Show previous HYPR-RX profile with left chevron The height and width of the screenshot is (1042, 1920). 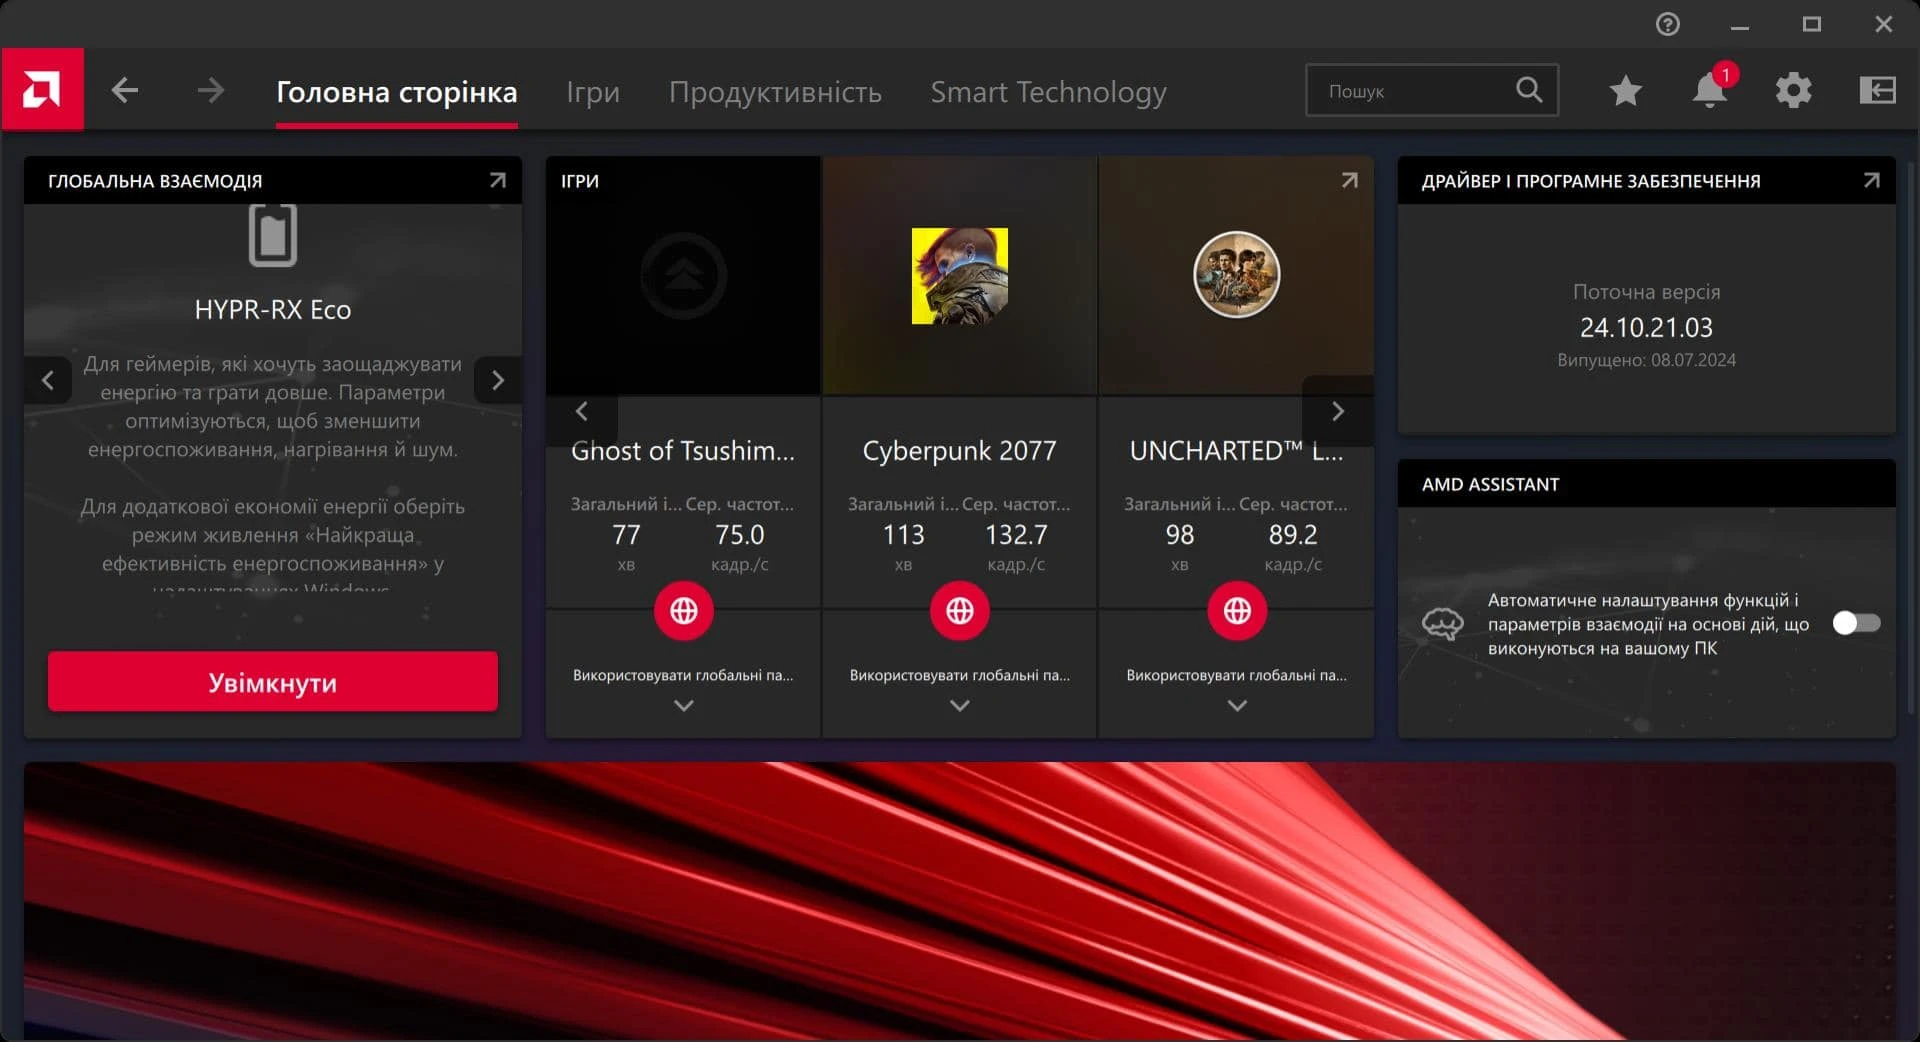pos(47,380)
